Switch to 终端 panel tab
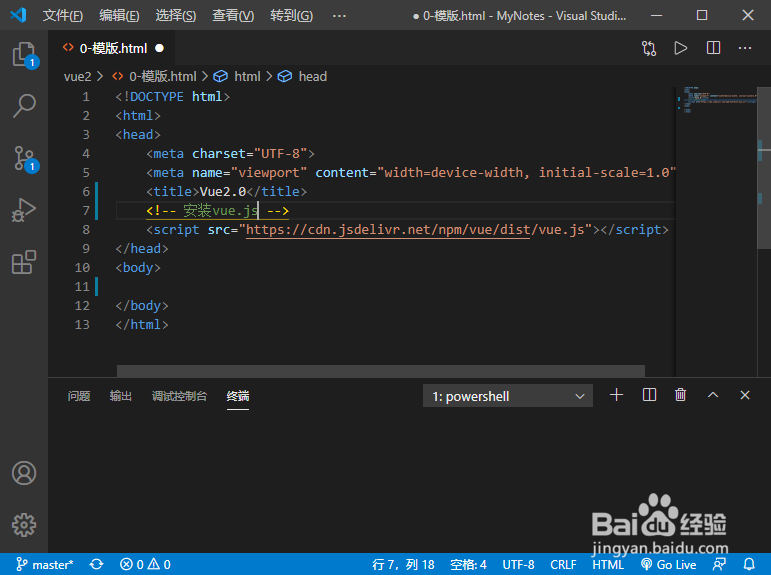This screenshot has width=771, height=575. 238,396
